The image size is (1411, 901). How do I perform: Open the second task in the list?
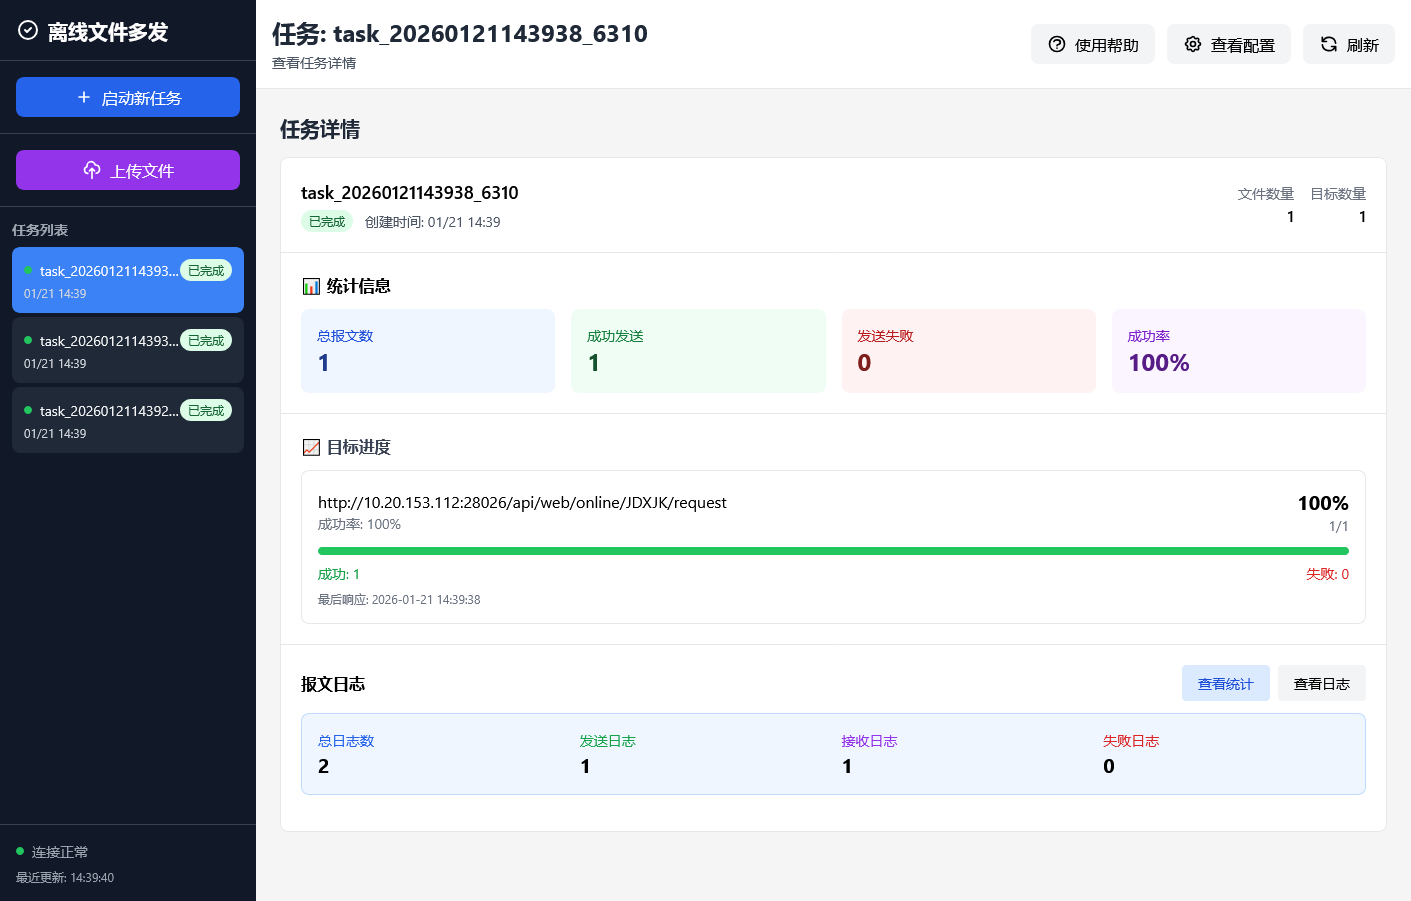127,350
